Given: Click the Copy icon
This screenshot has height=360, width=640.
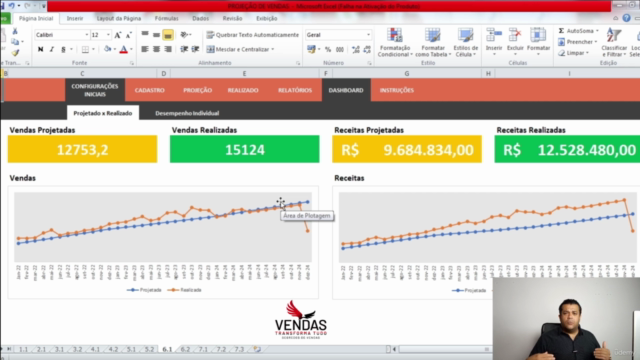Looking at the screenshot, I should pos(15,42).
